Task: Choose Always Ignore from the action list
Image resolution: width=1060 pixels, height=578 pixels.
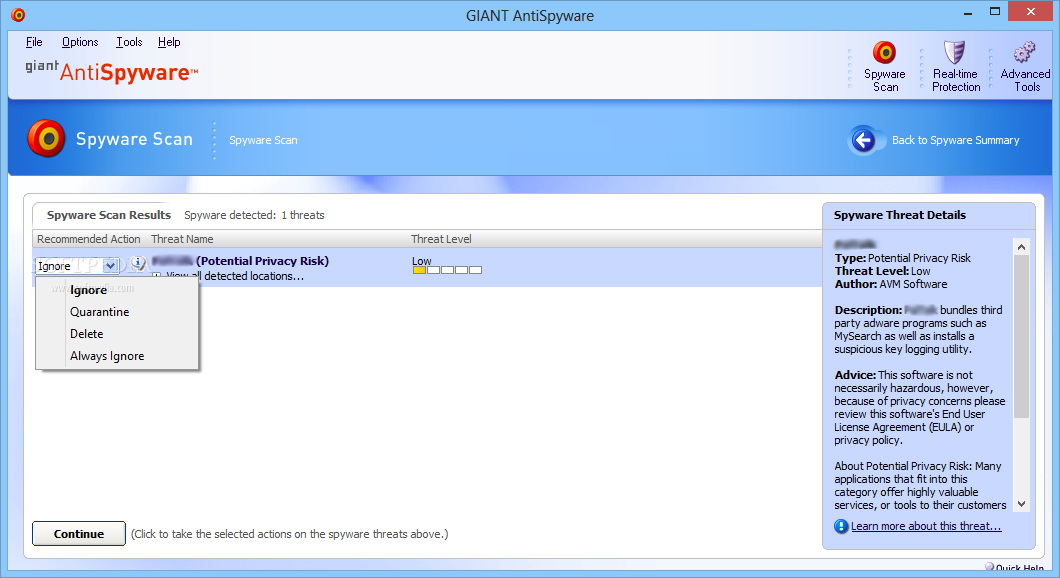Action: click(117, 356)
